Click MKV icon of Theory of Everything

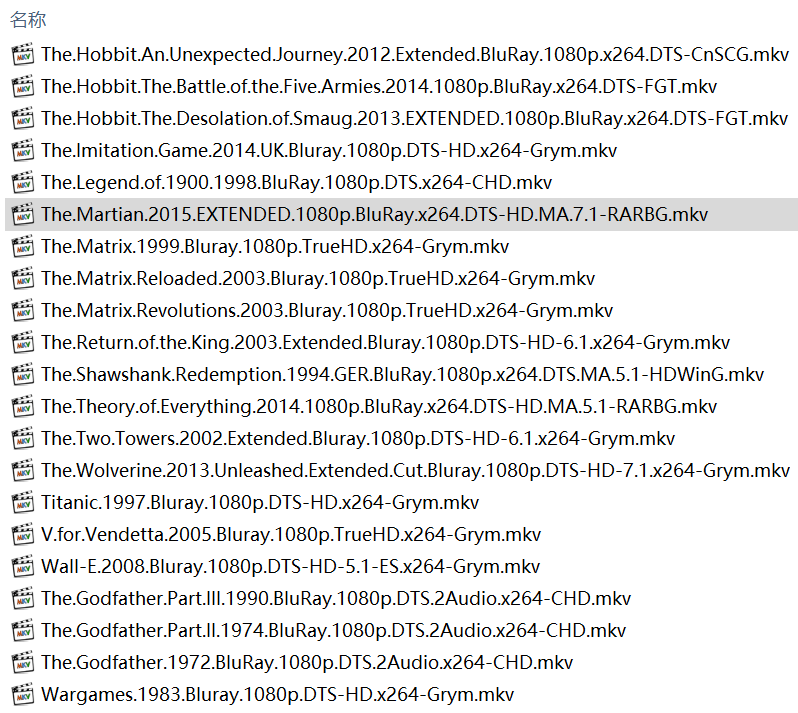23,407
